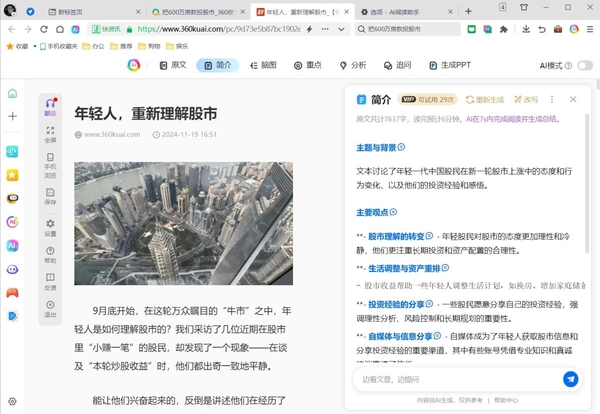Click the 股市理解的转变 link
Viewport: 600px width, 414px height.
tap(396, 236)
